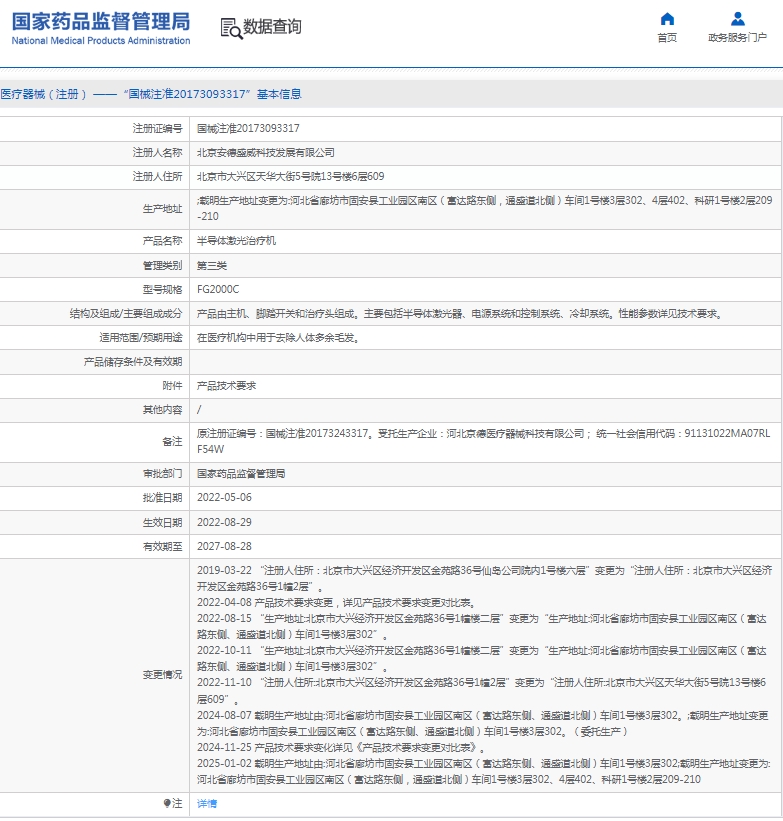Select 在医疗机构中用于去除人体多余毛发 text
The image size is (783, 821).
tap(278, 338)
